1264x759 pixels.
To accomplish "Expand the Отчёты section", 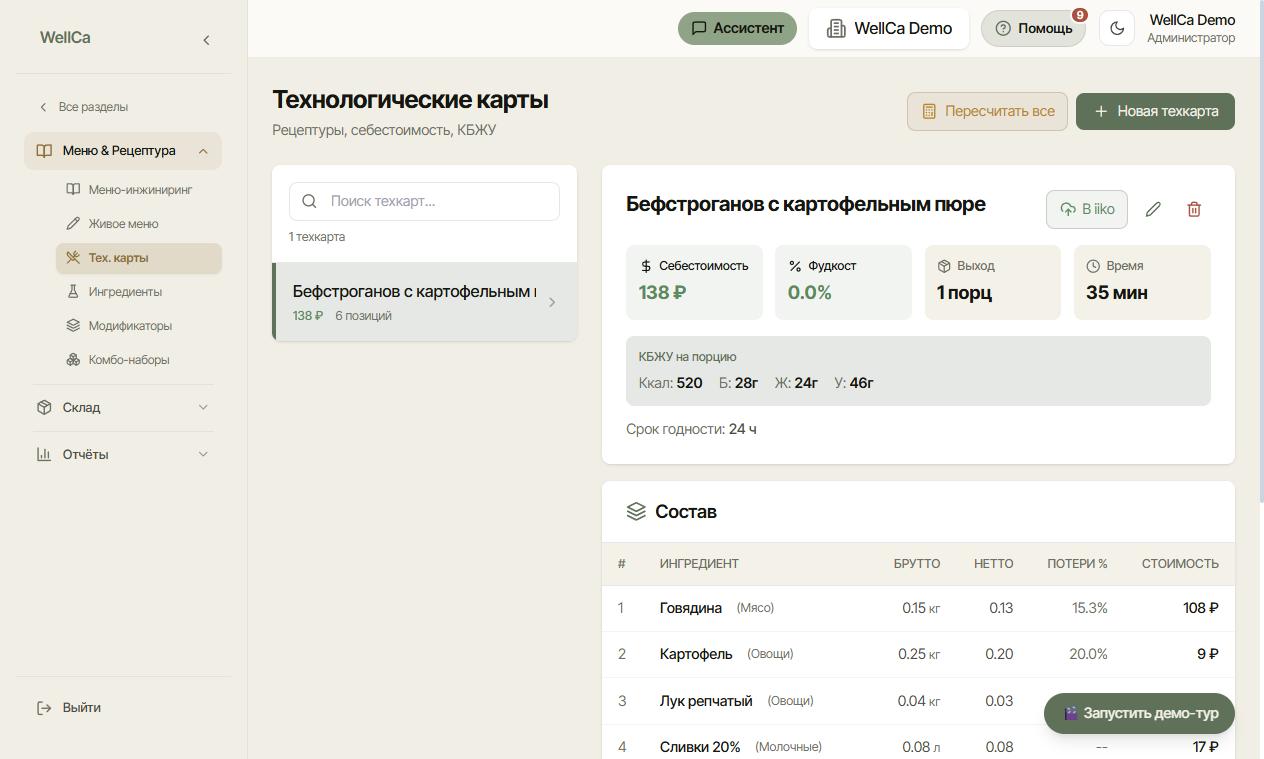I will [x=123, y=455].
